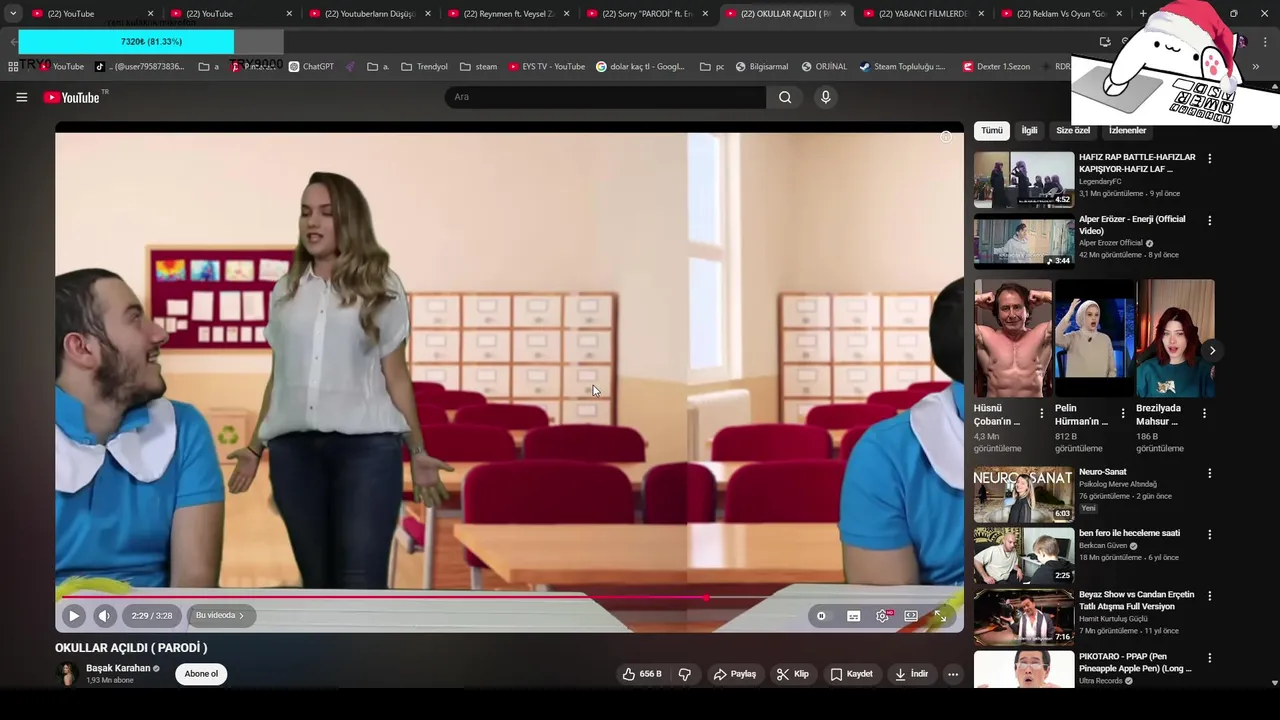Open options for 'Neuro-Sanat' video
This screenshot has height=720, width=1280.
click(x=1209, y=473)
